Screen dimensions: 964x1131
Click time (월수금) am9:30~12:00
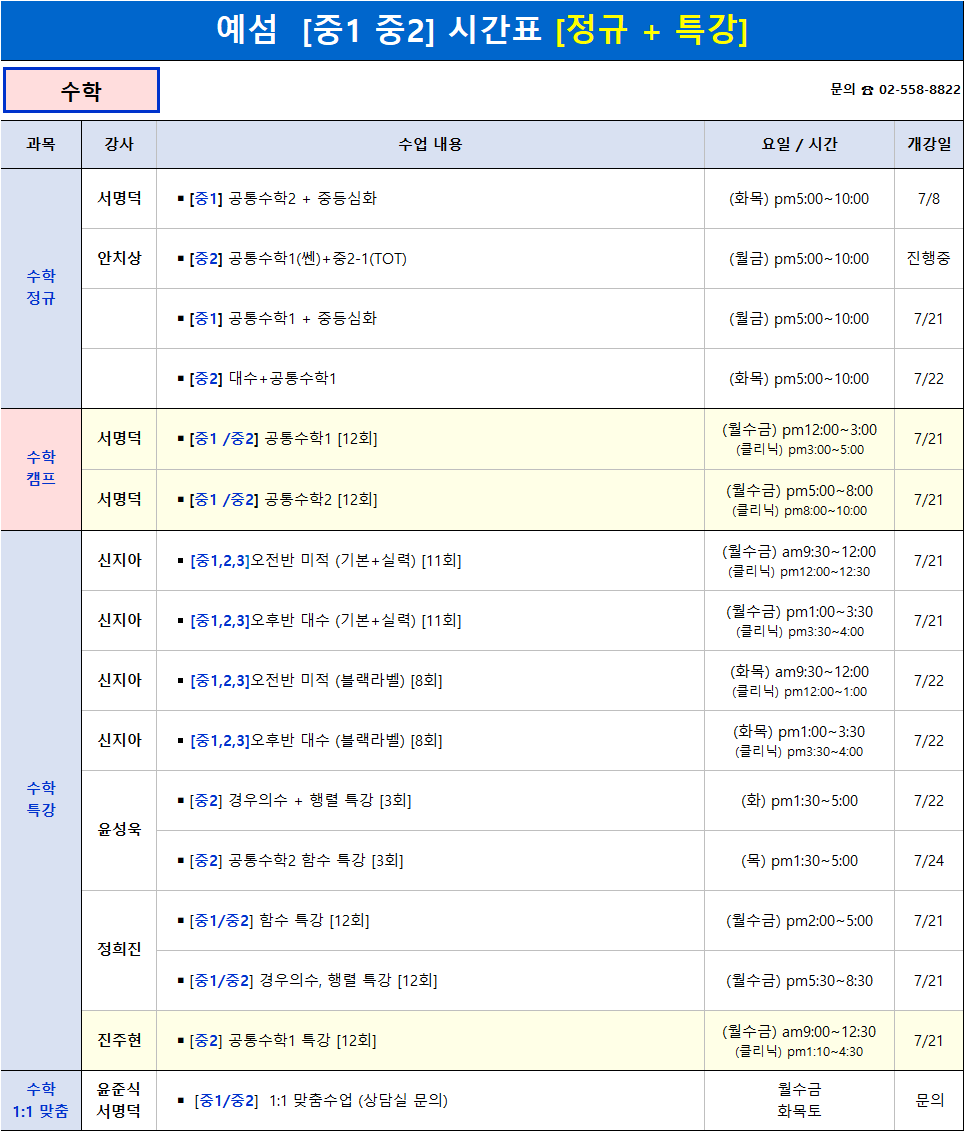799,552
